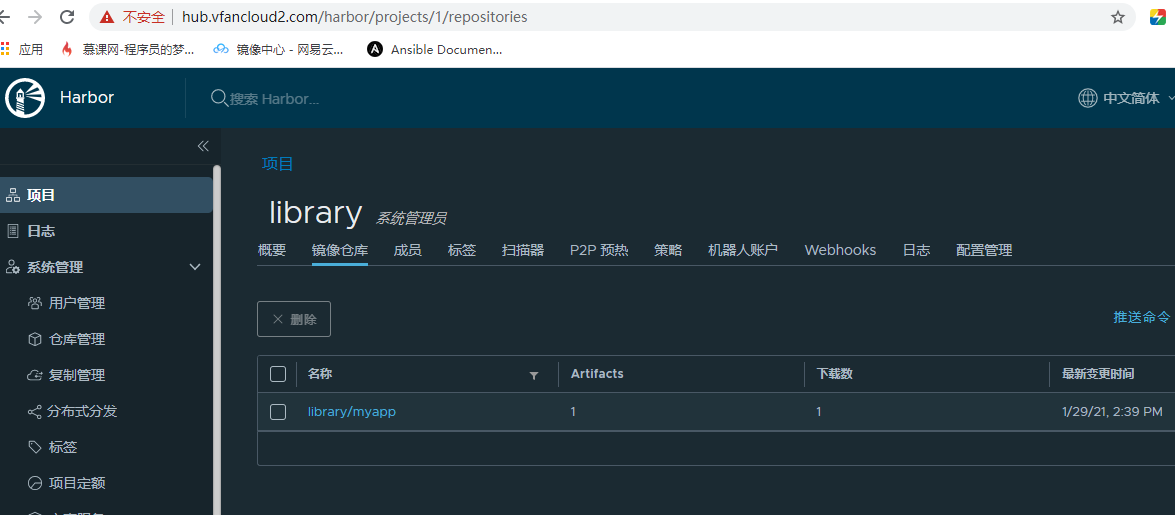Click the 项目 breadcrumb link
Screen dimensions: 1175x515
(x=277, y=163)
